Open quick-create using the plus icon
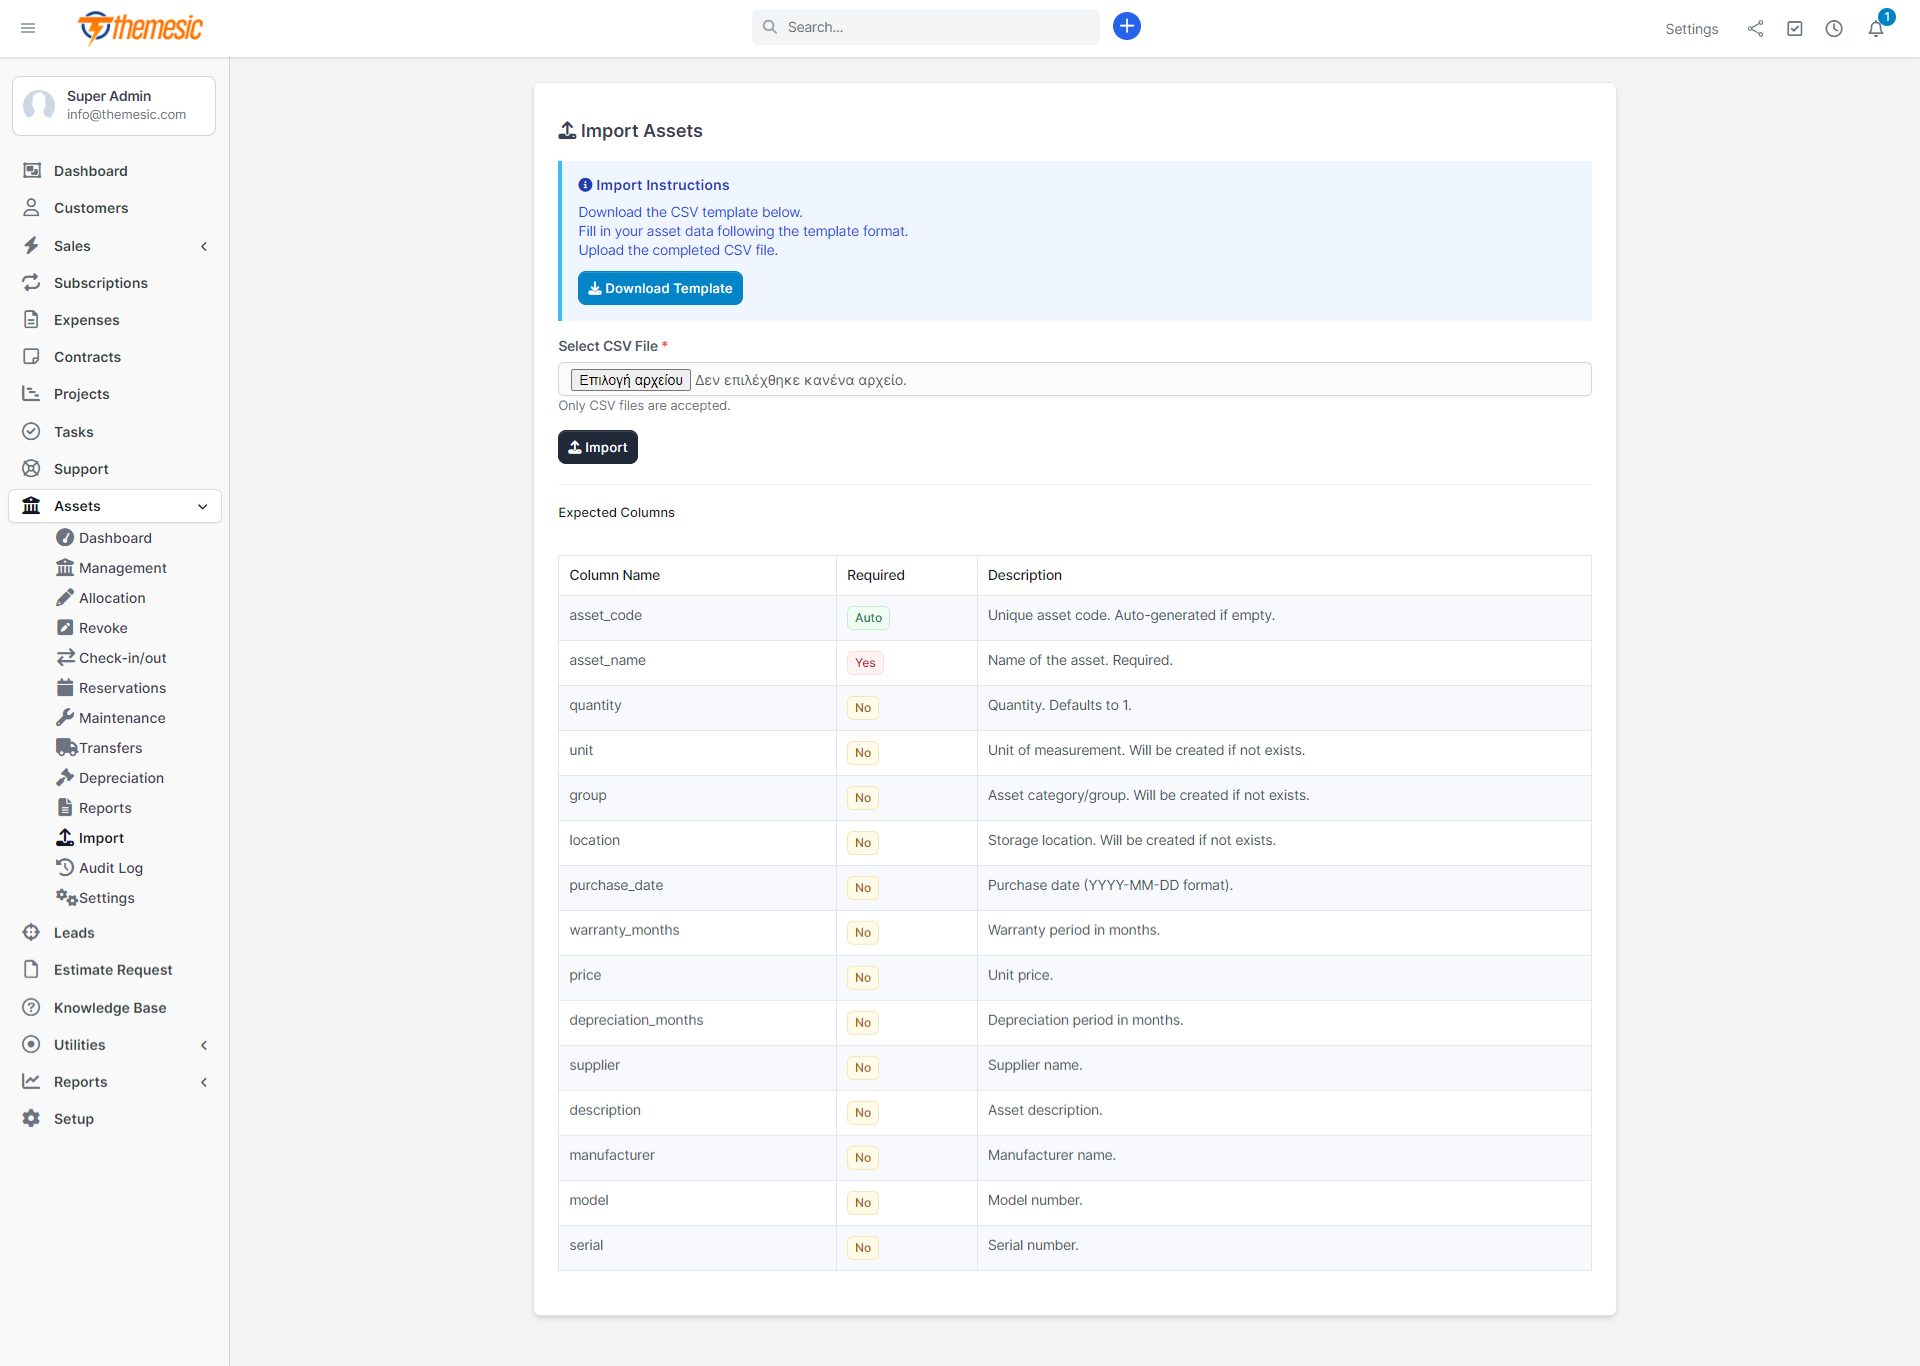 (1127, 26)
